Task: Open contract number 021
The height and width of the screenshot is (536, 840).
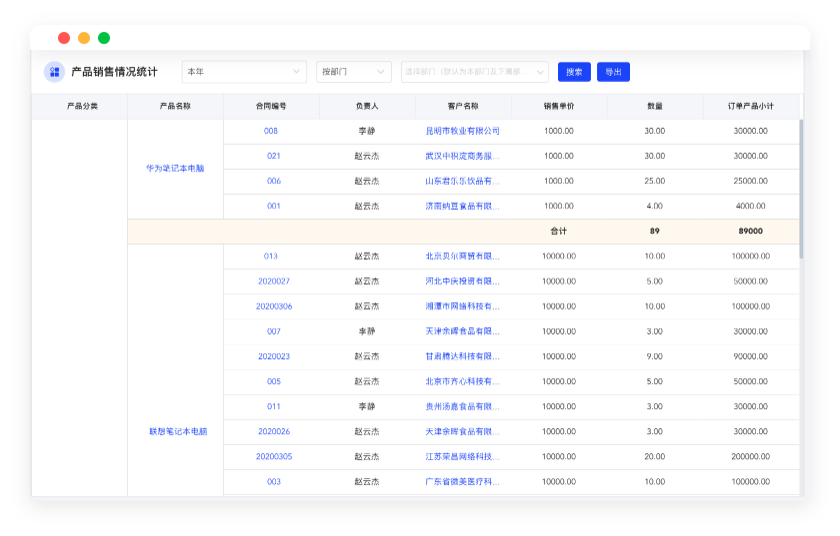Action: coord(274,156)
